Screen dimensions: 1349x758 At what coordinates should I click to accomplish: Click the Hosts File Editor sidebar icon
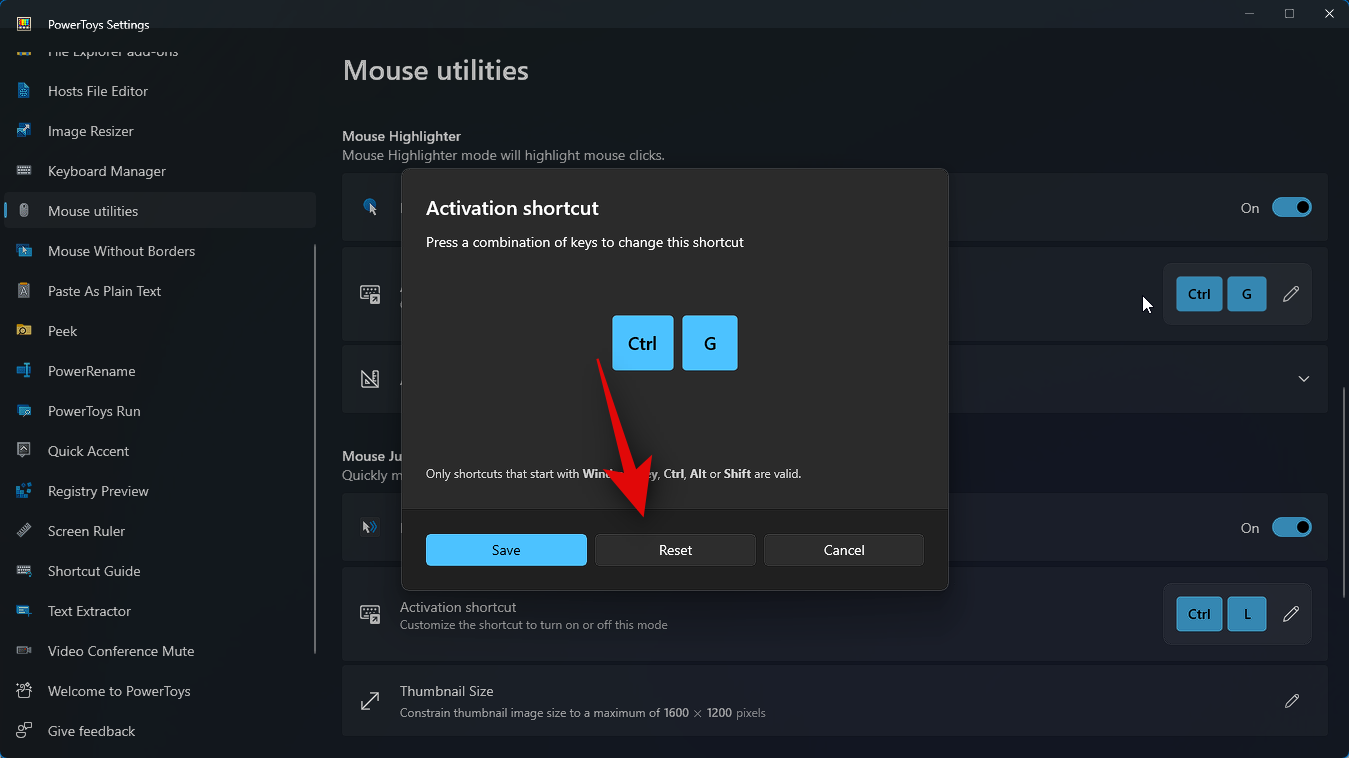point(25,91)
